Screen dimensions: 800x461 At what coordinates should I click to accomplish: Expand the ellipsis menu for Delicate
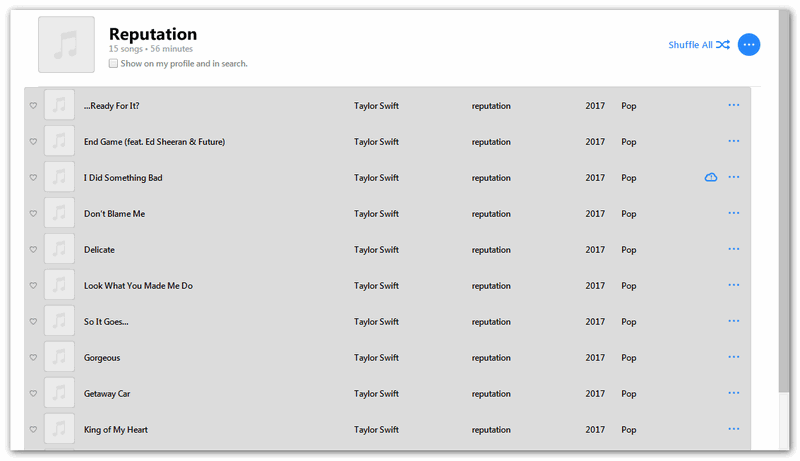tap(734, 249)
